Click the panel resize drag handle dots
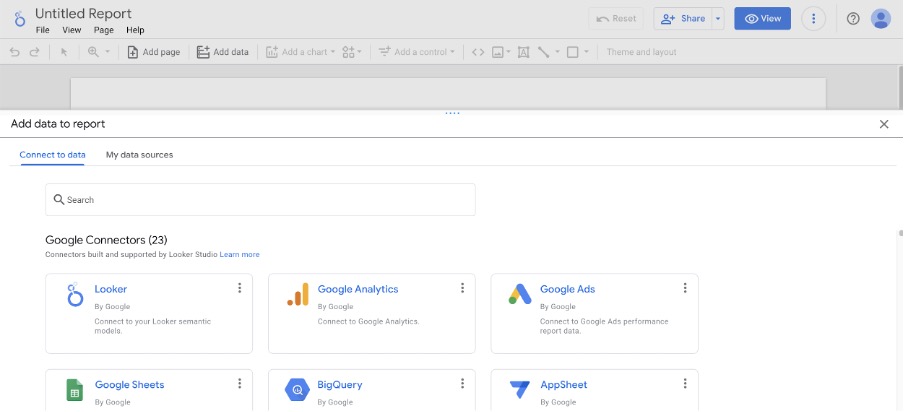Screen dimensions: 904x412 pos(452,113)
